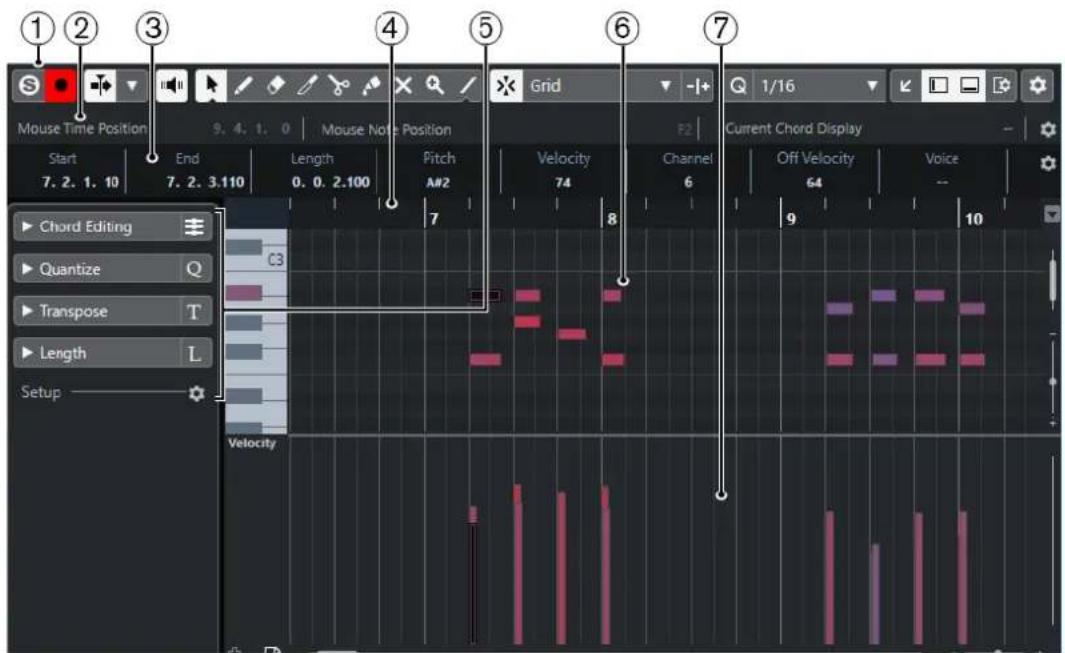Screen dimensions: 1065x653
Task: Click the diagonal arrow icon beside 1/16
Action: tap(905, 86)
